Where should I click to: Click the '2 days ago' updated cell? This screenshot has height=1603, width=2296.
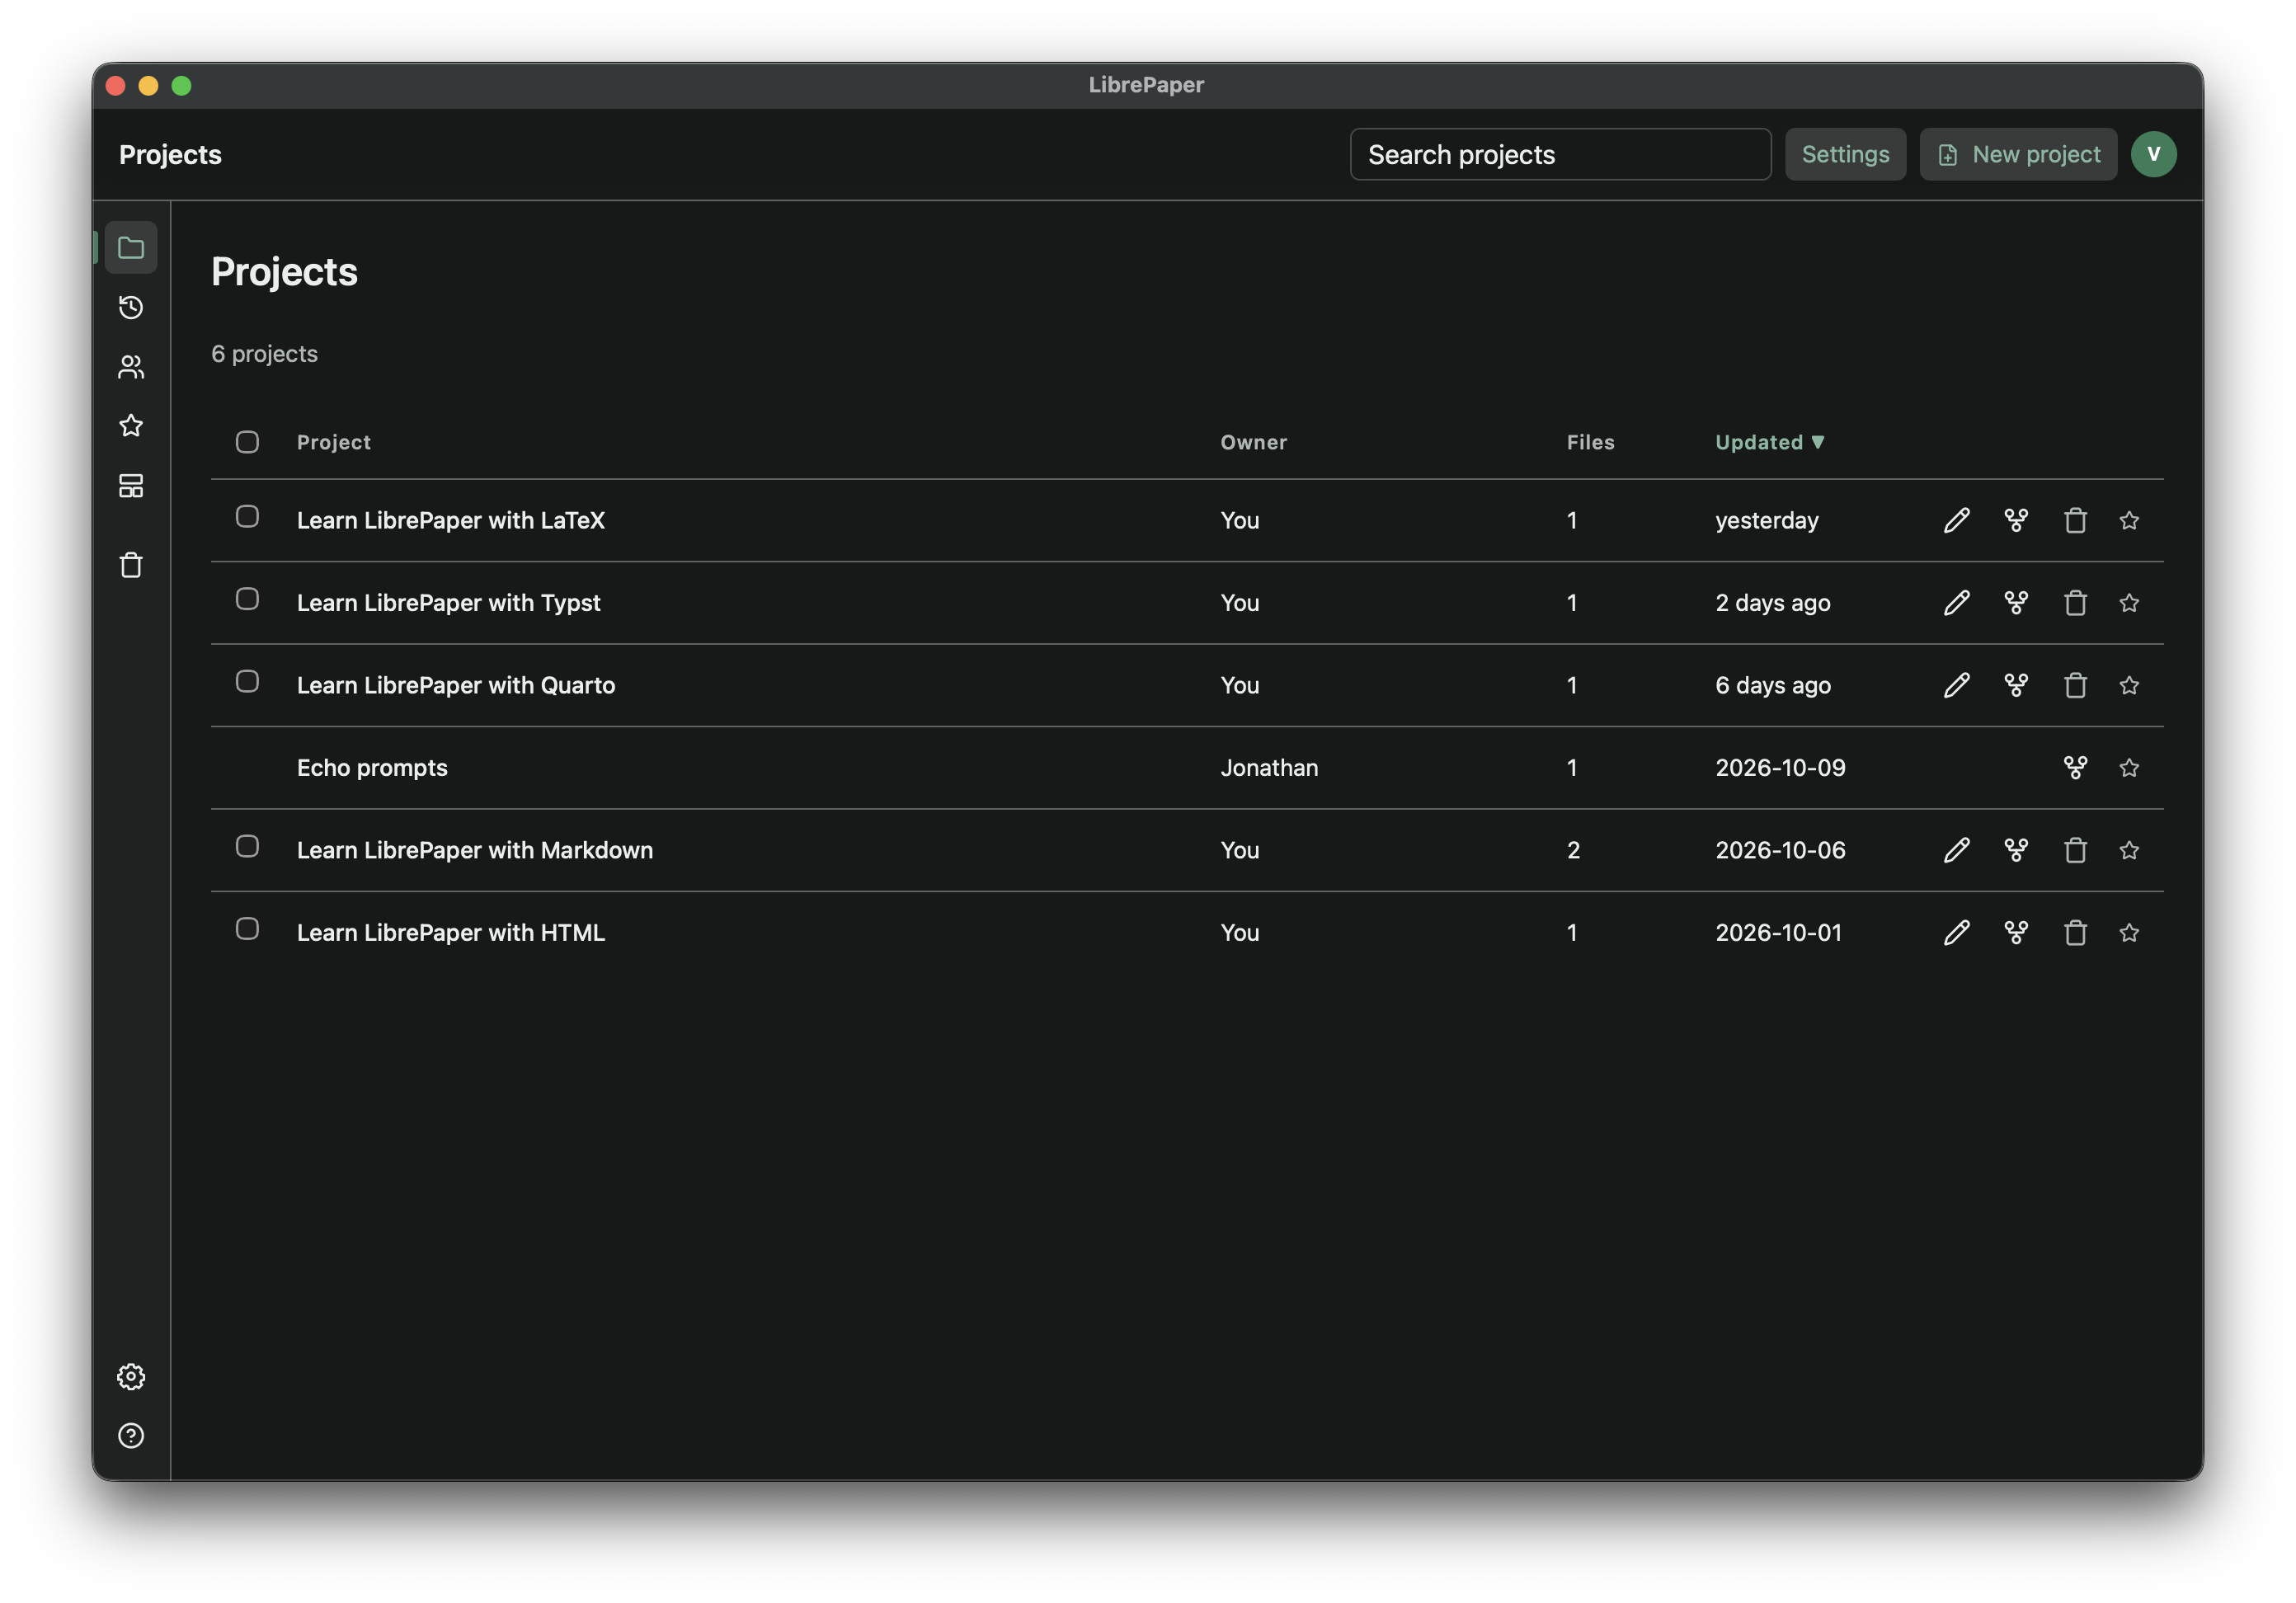point(1772,603)
